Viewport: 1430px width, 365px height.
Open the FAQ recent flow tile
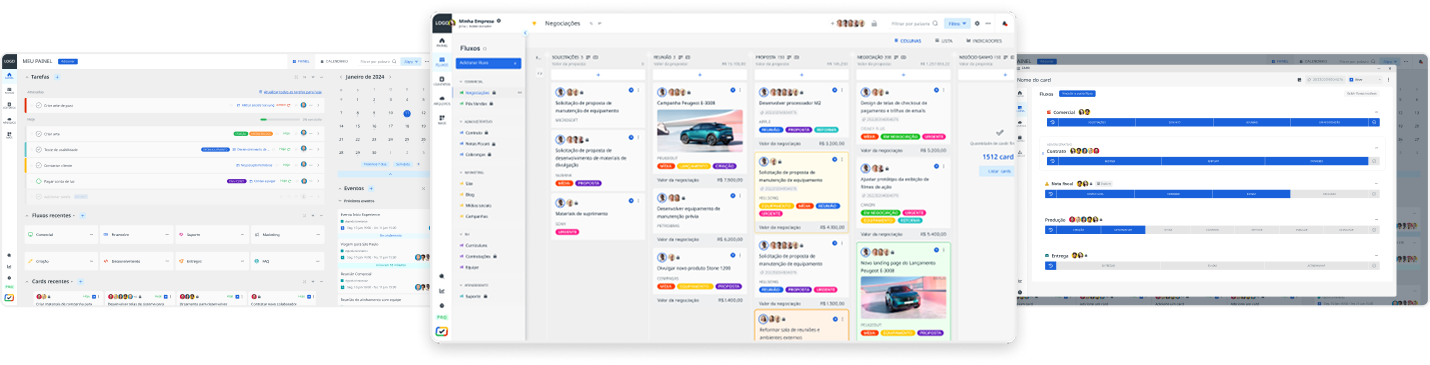click(x=287, y=261)
